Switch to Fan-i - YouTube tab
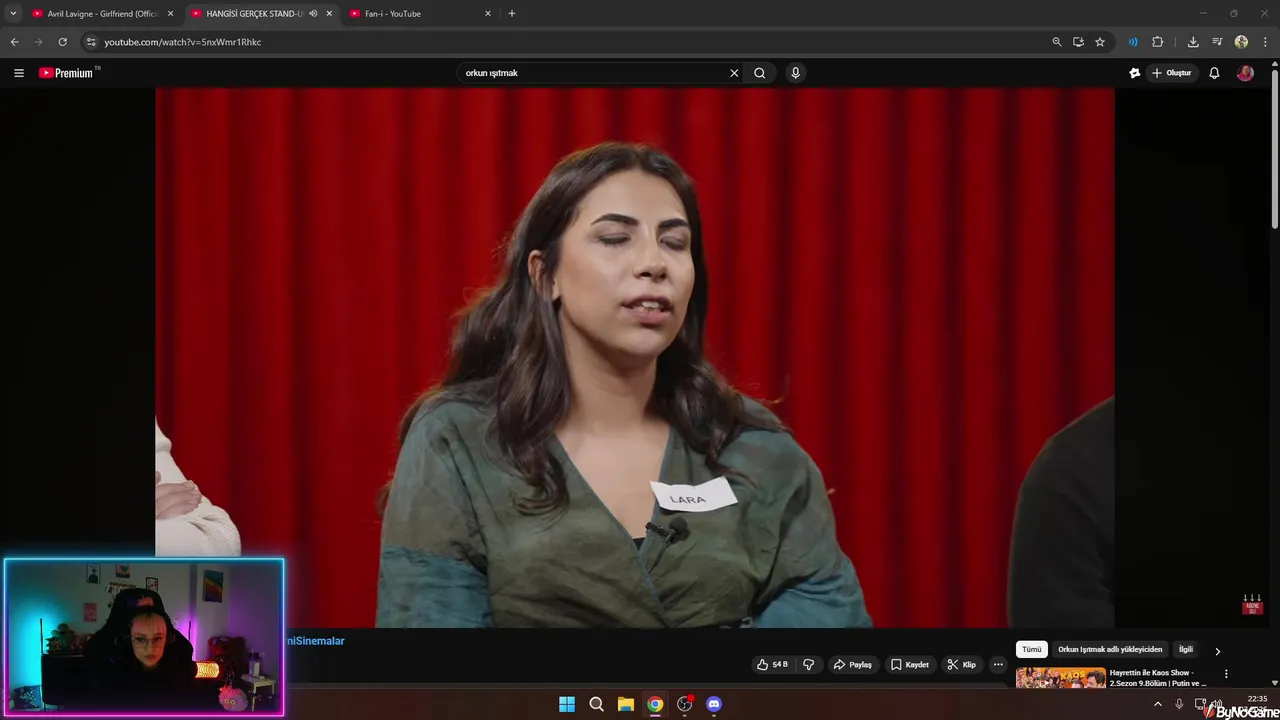 coord(420,14)
